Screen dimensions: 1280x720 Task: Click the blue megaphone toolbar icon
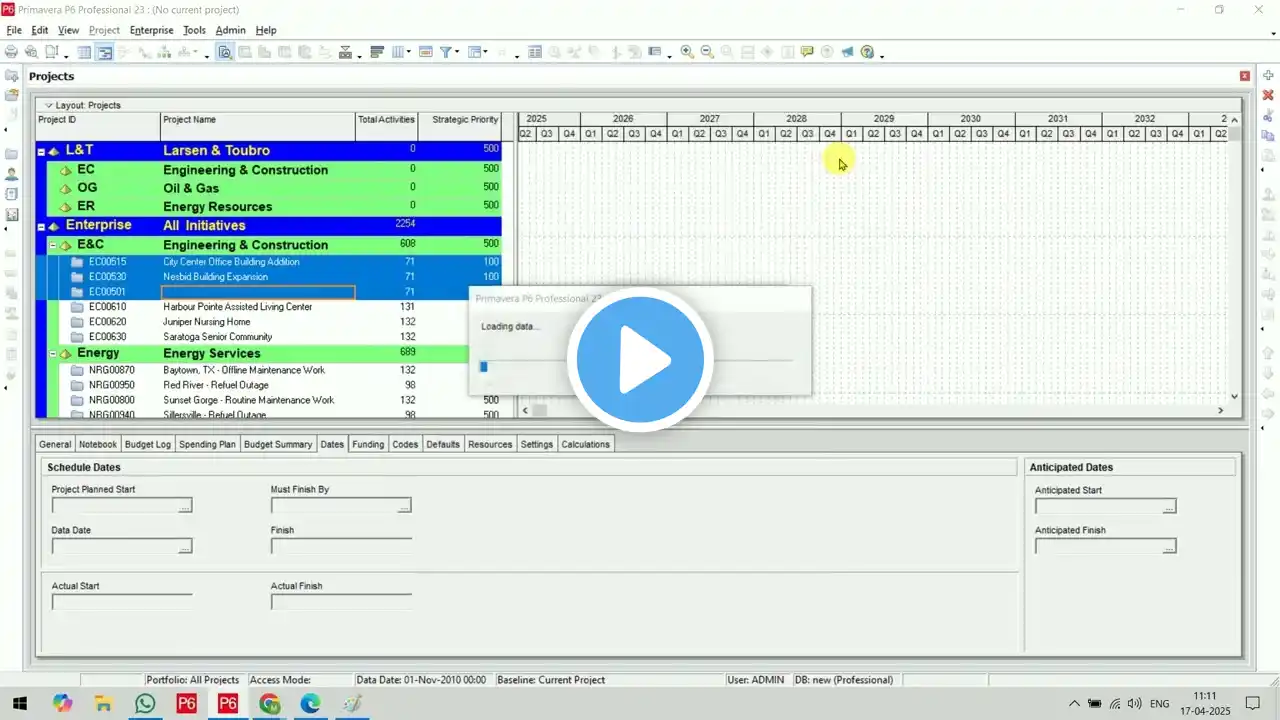(847, 52)
